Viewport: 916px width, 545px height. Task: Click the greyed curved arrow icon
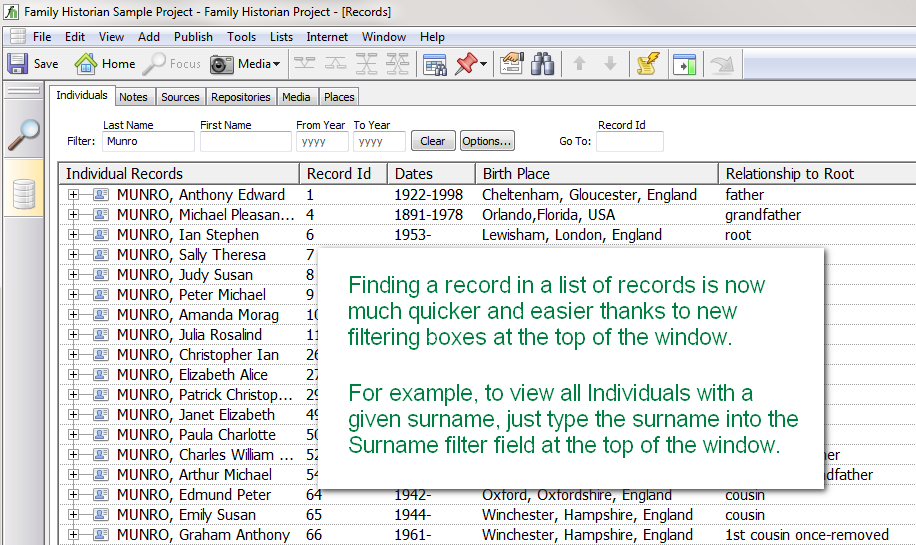tap(722, 64)
